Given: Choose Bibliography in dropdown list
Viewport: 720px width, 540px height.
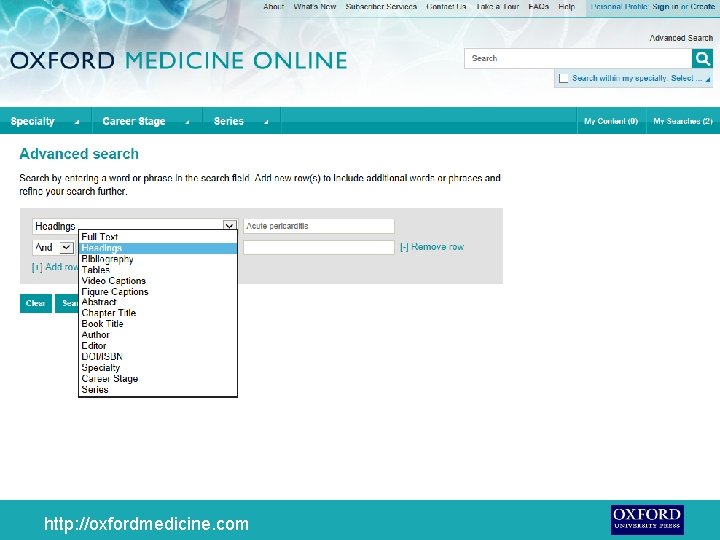Looking at the screenshot, I should tap(158, 259).
